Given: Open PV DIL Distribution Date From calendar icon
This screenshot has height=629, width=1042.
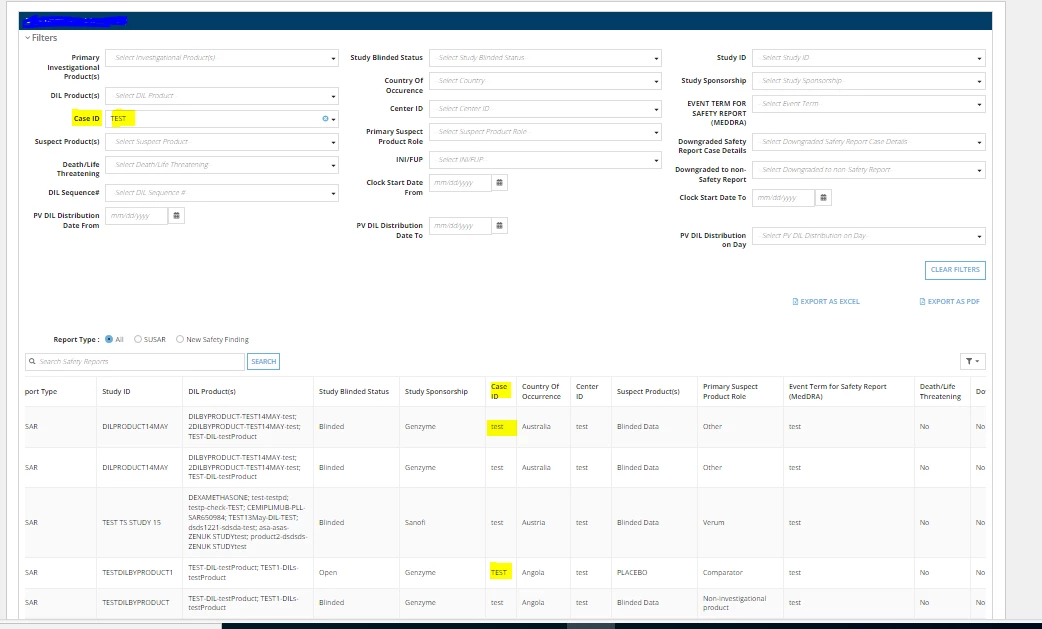Looking at the screenshot, I should (176, 216).
